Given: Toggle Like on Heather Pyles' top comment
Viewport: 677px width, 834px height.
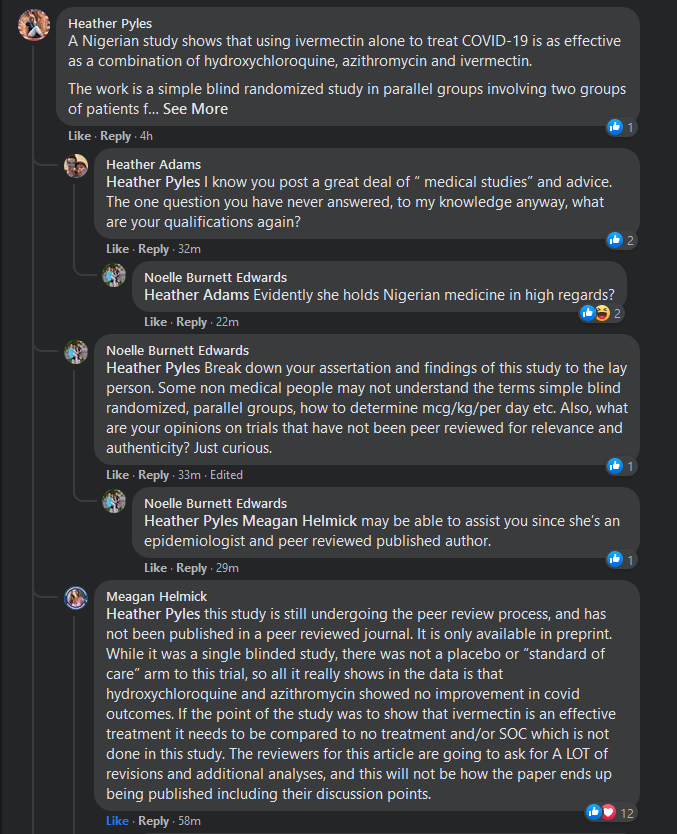Looking at the screenshot, I should tap(79, 136).
